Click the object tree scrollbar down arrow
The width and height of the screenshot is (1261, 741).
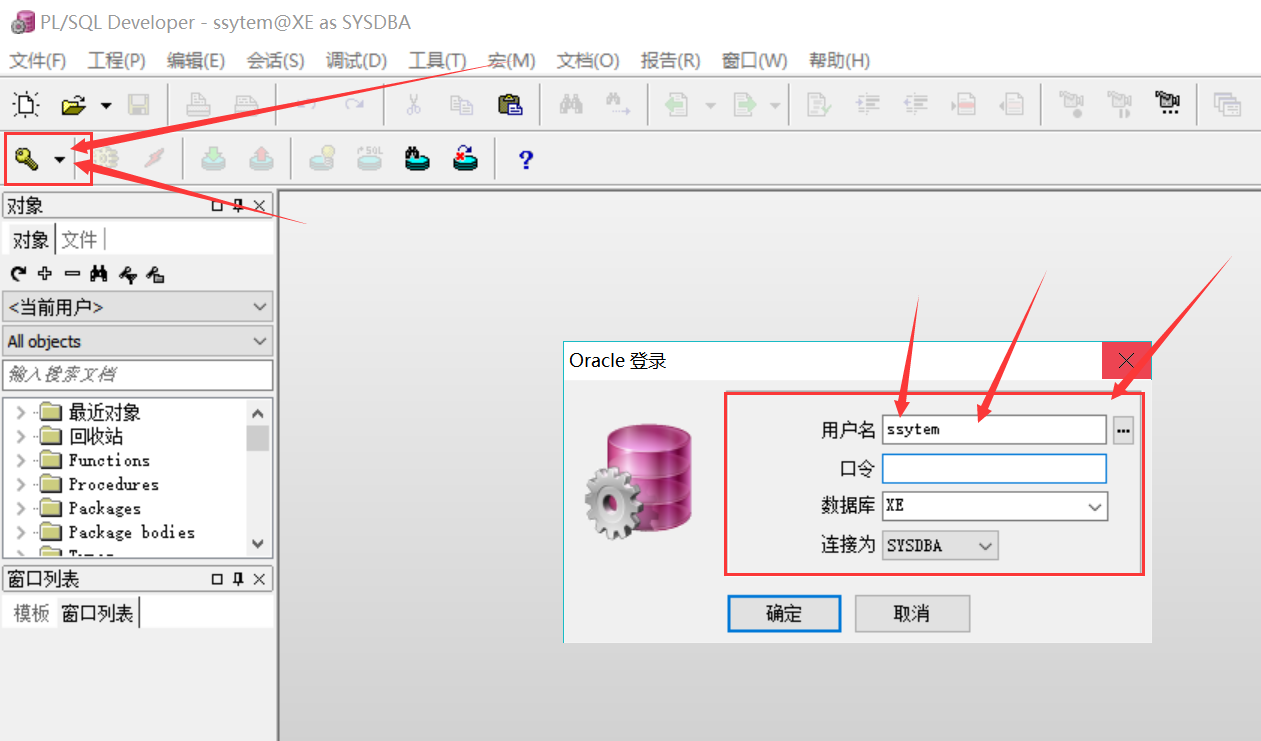point(258,544)
